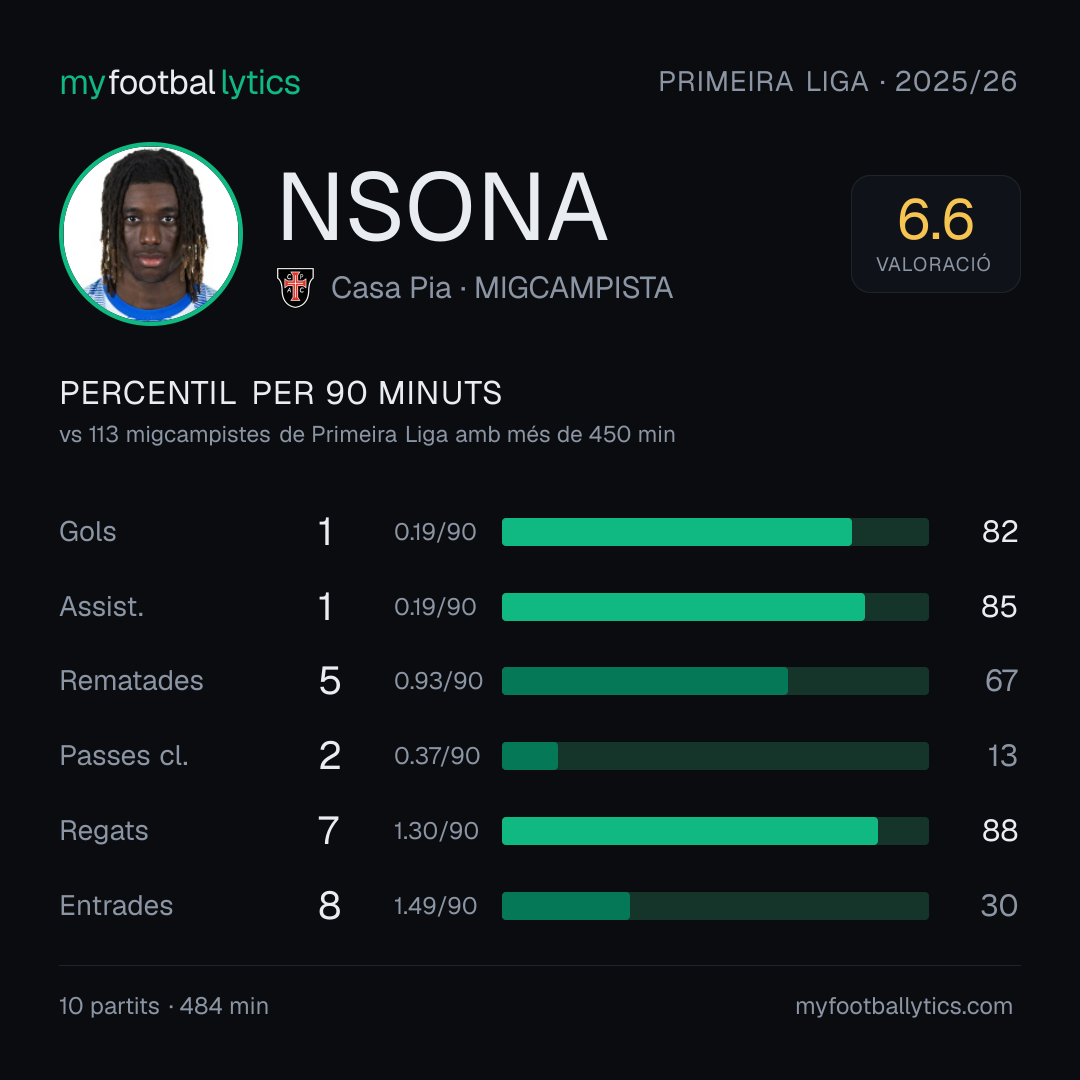Select the Casa Pia · Migcampista label

point(501,288)
